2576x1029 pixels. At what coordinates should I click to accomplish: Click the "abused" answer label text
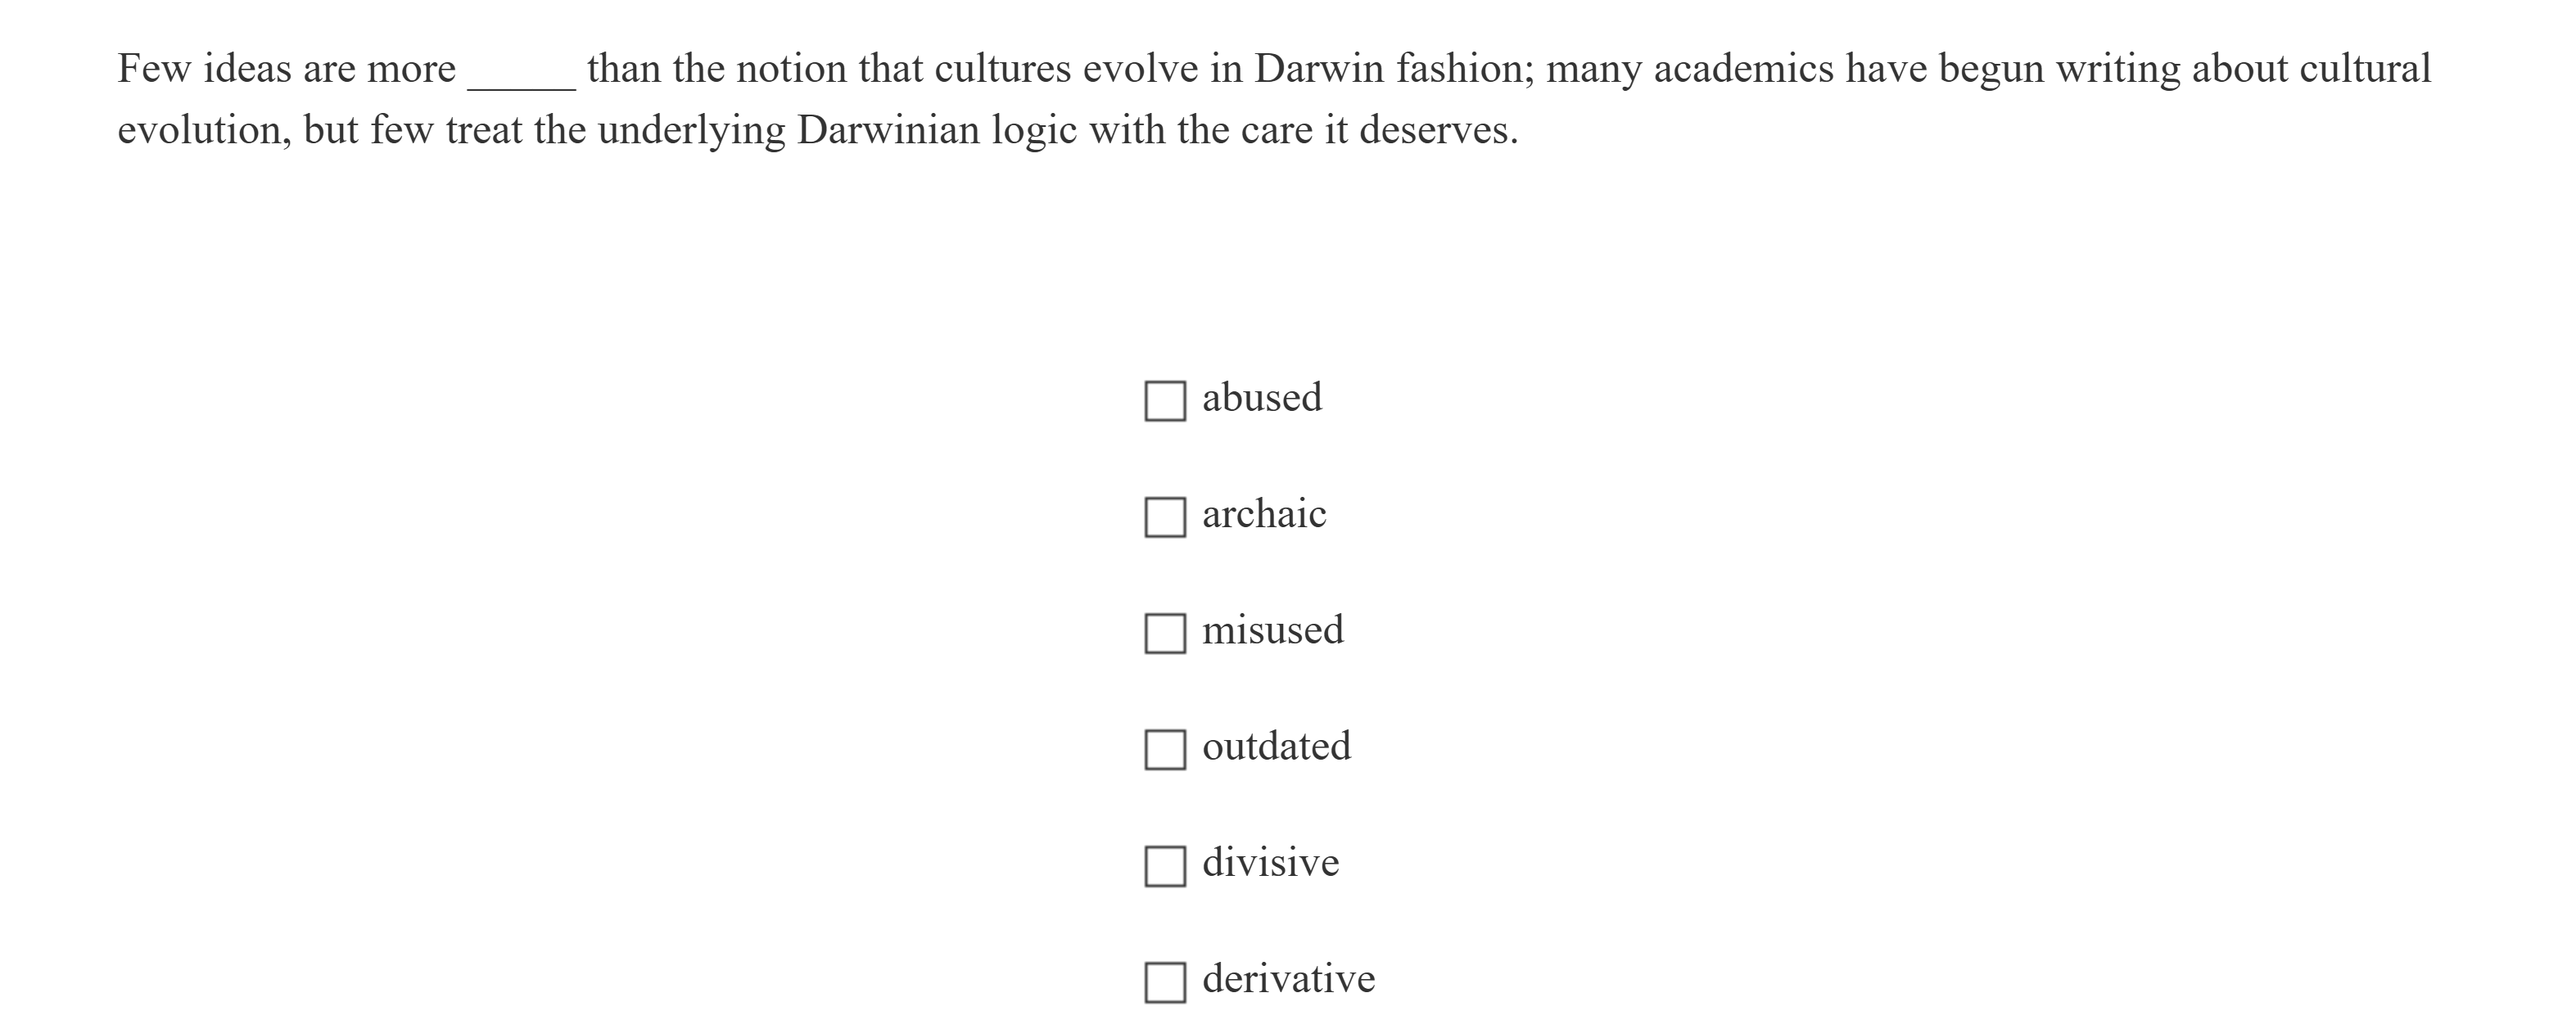[x=1262, y=398]
